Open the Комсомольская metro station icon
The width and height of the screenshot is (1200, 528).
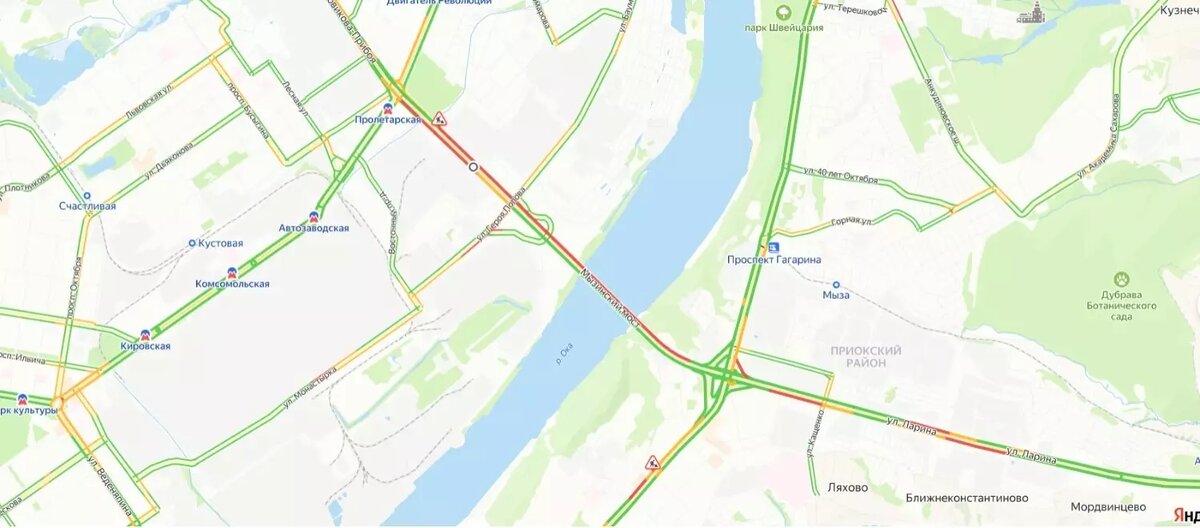(x=232, y=271)
